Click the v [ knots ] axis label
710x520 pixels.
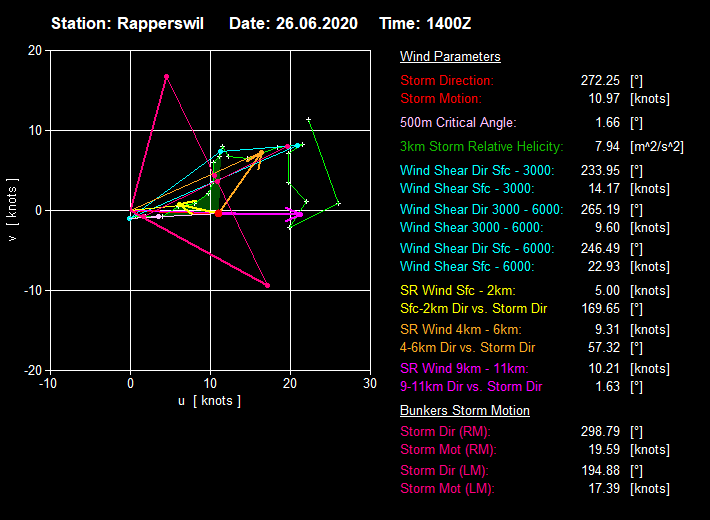[x=11, y=210]
